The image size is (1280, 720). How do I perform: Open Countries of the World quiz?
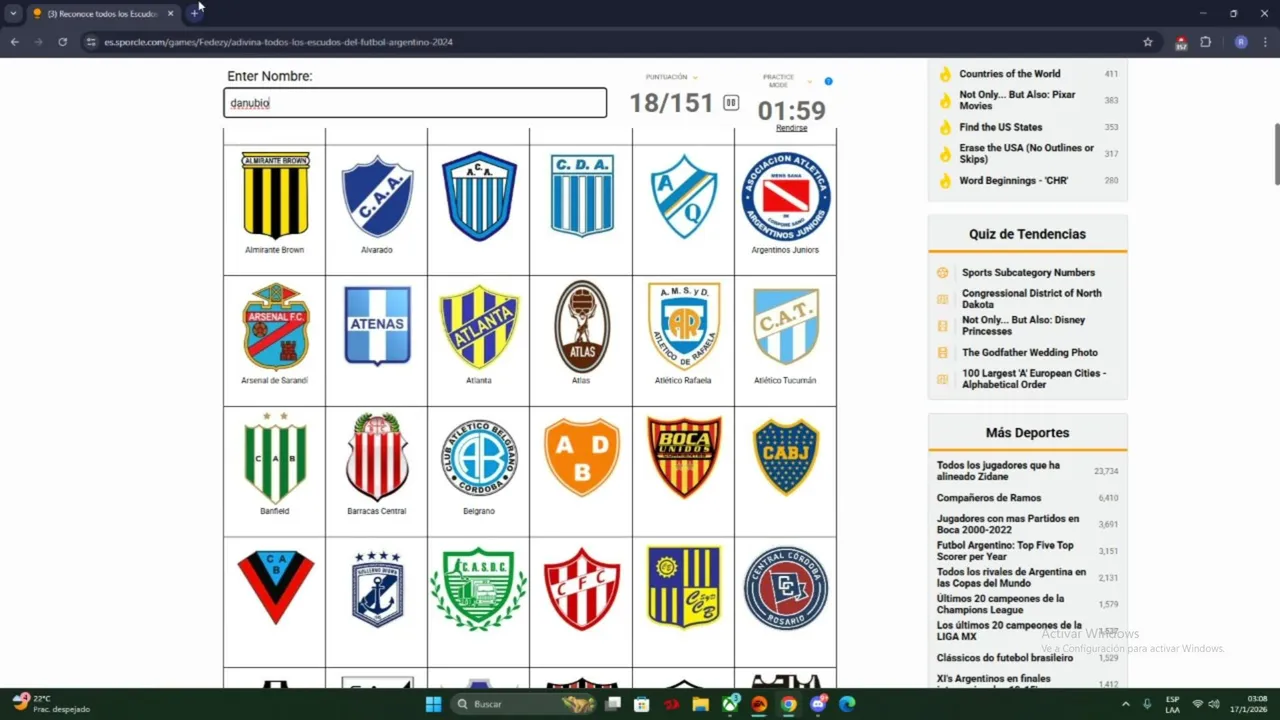(x=1010, y=74)
